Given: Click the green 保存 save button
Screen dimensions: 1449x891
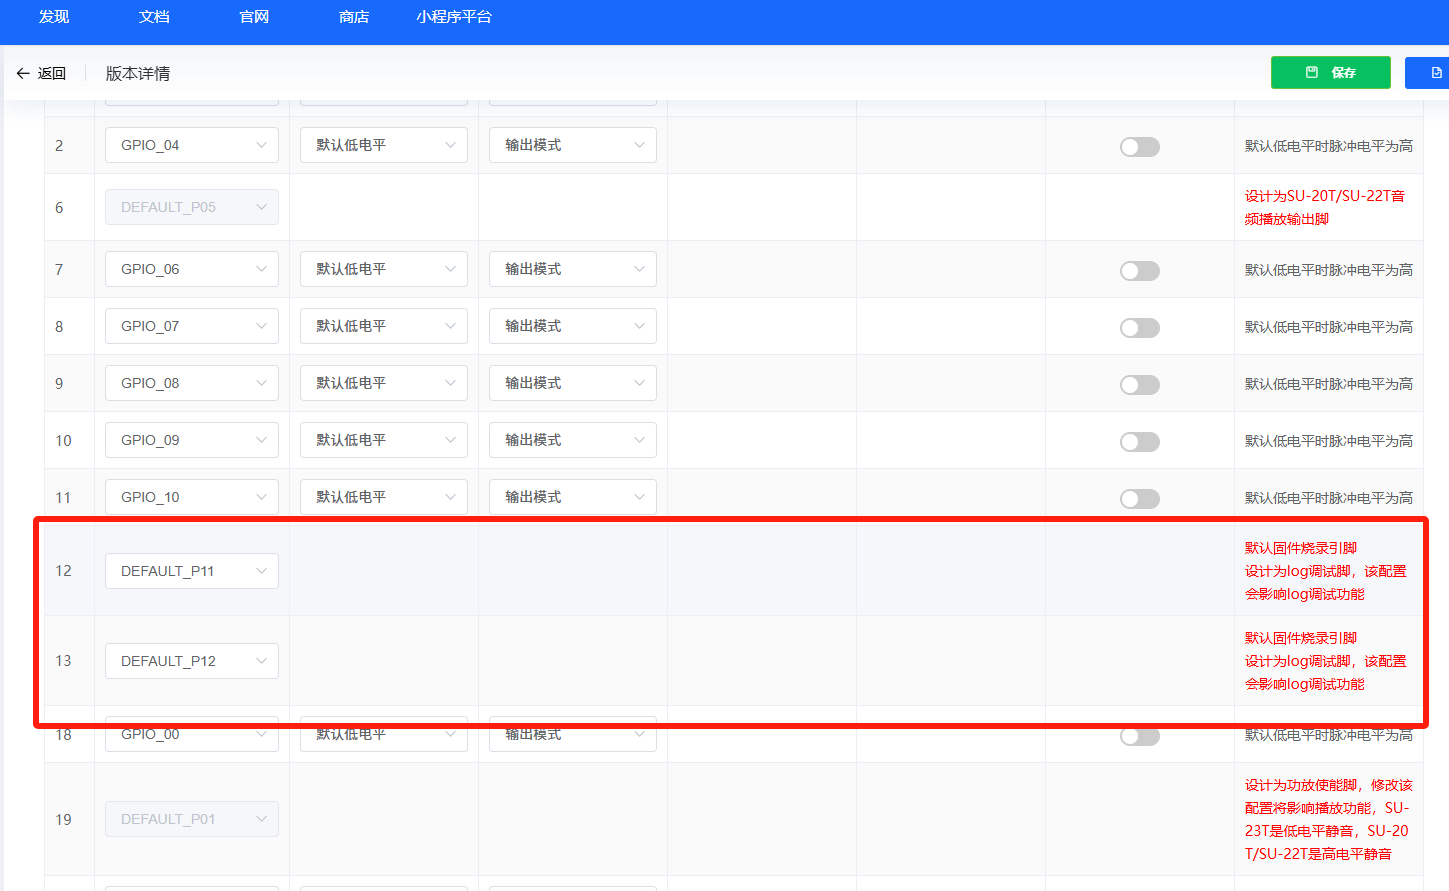Looking at the screenshot, I should click(x=1330, y=73).
